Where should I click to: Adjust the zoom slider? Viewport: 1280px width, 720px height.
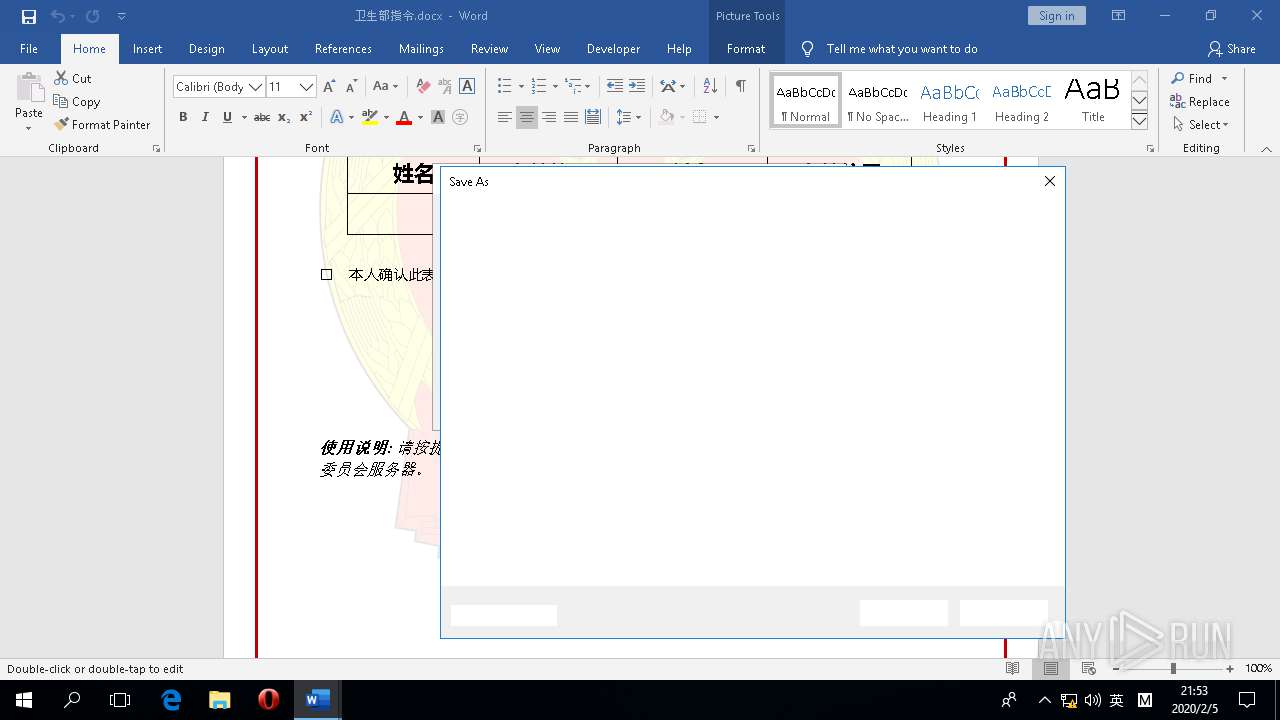[1173, 668]
